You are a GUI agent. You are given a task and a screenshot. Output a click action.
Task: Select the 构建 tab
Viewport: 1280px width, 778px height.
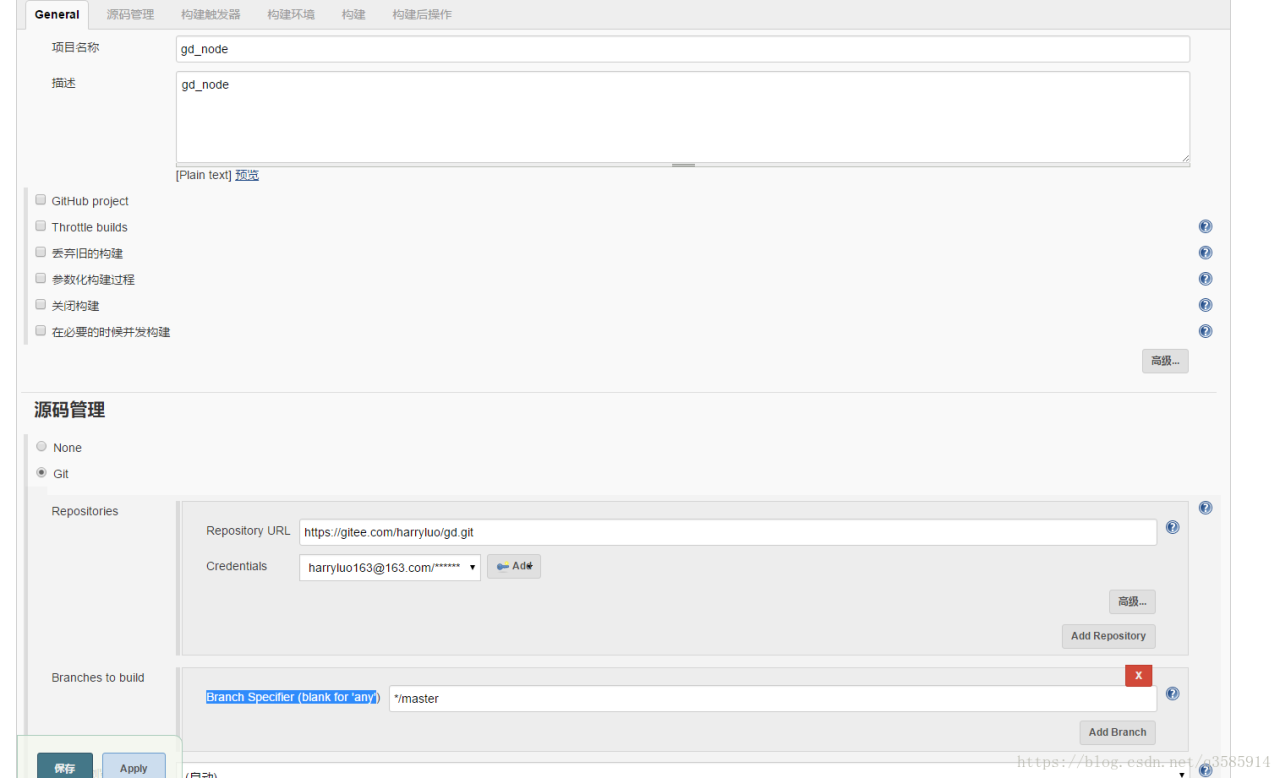(x=353, y=15)
